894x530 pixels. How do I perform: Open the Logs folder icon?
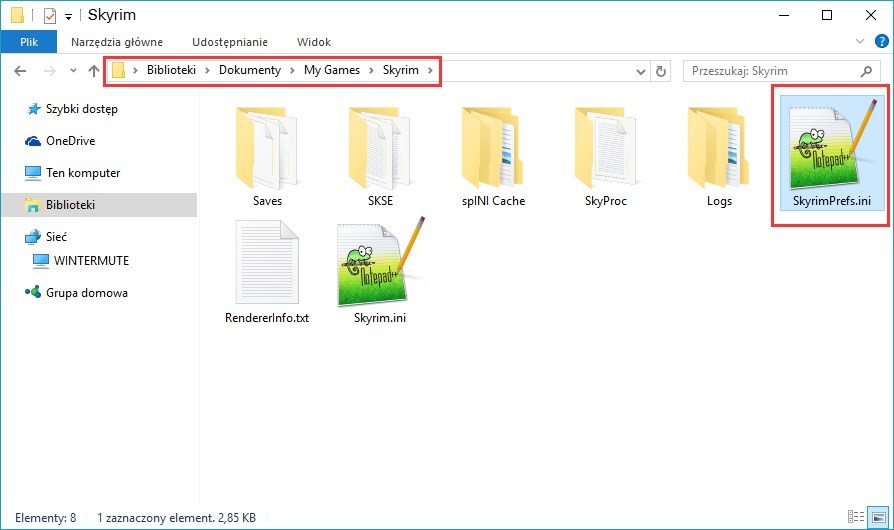pos(718,148)
